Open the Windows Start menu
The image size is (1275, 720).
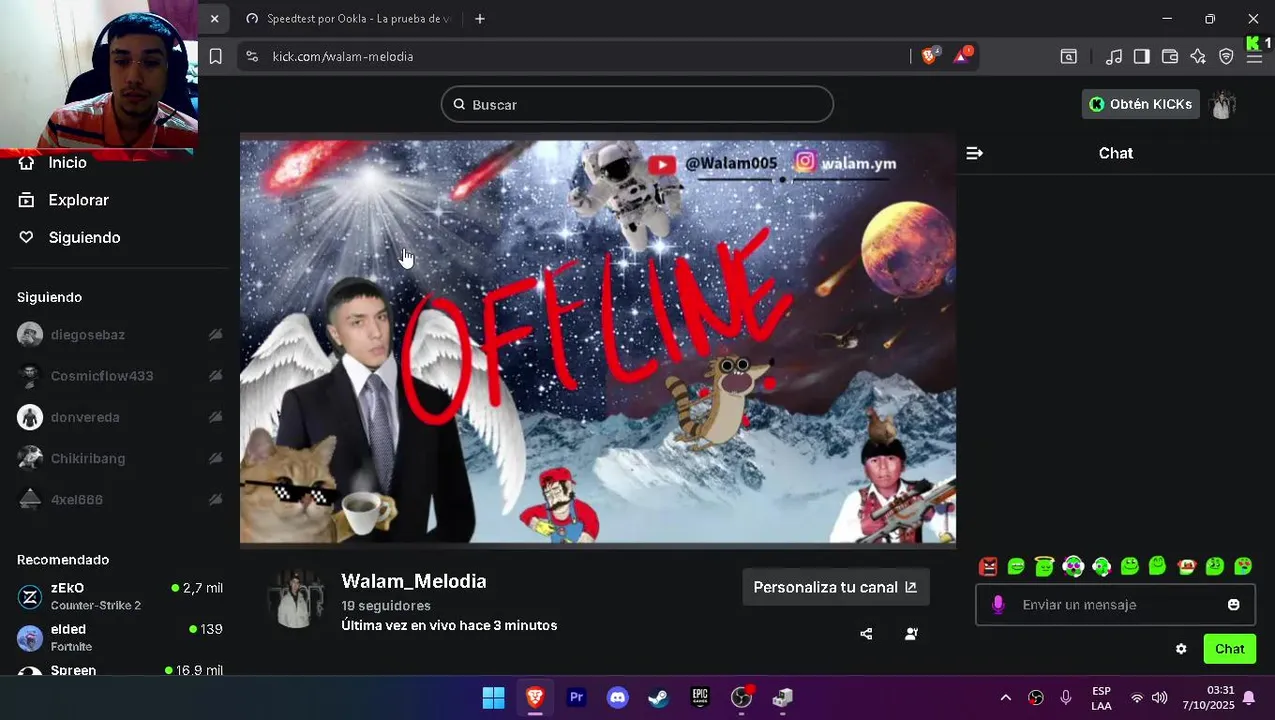[493, 698]
